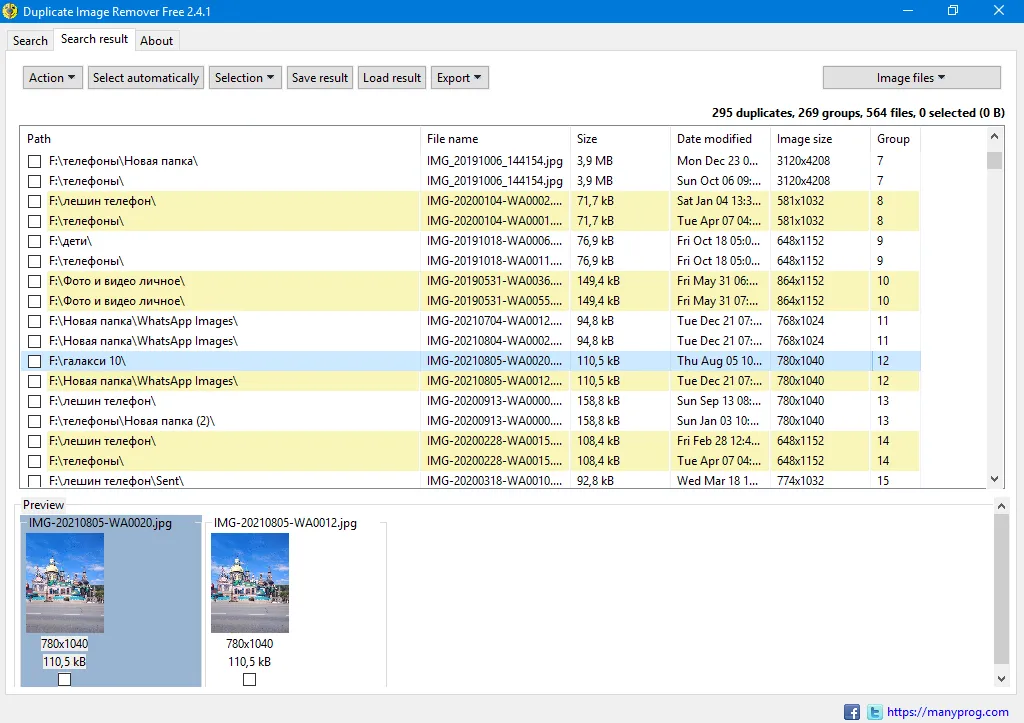Image resolution: width=1024 pixels, height=723 pixels.
Task: Click the Facebook icon in the footer
Action: pyautogui.click(x=852, y=712)
